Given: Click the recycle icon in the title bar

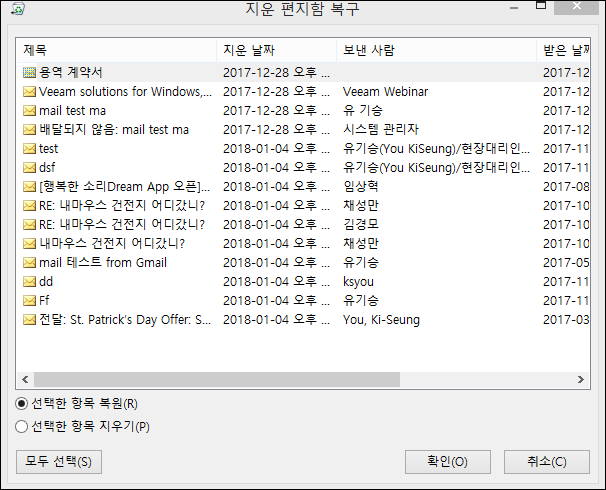Looking at the screenshot, I should [18, 8].
